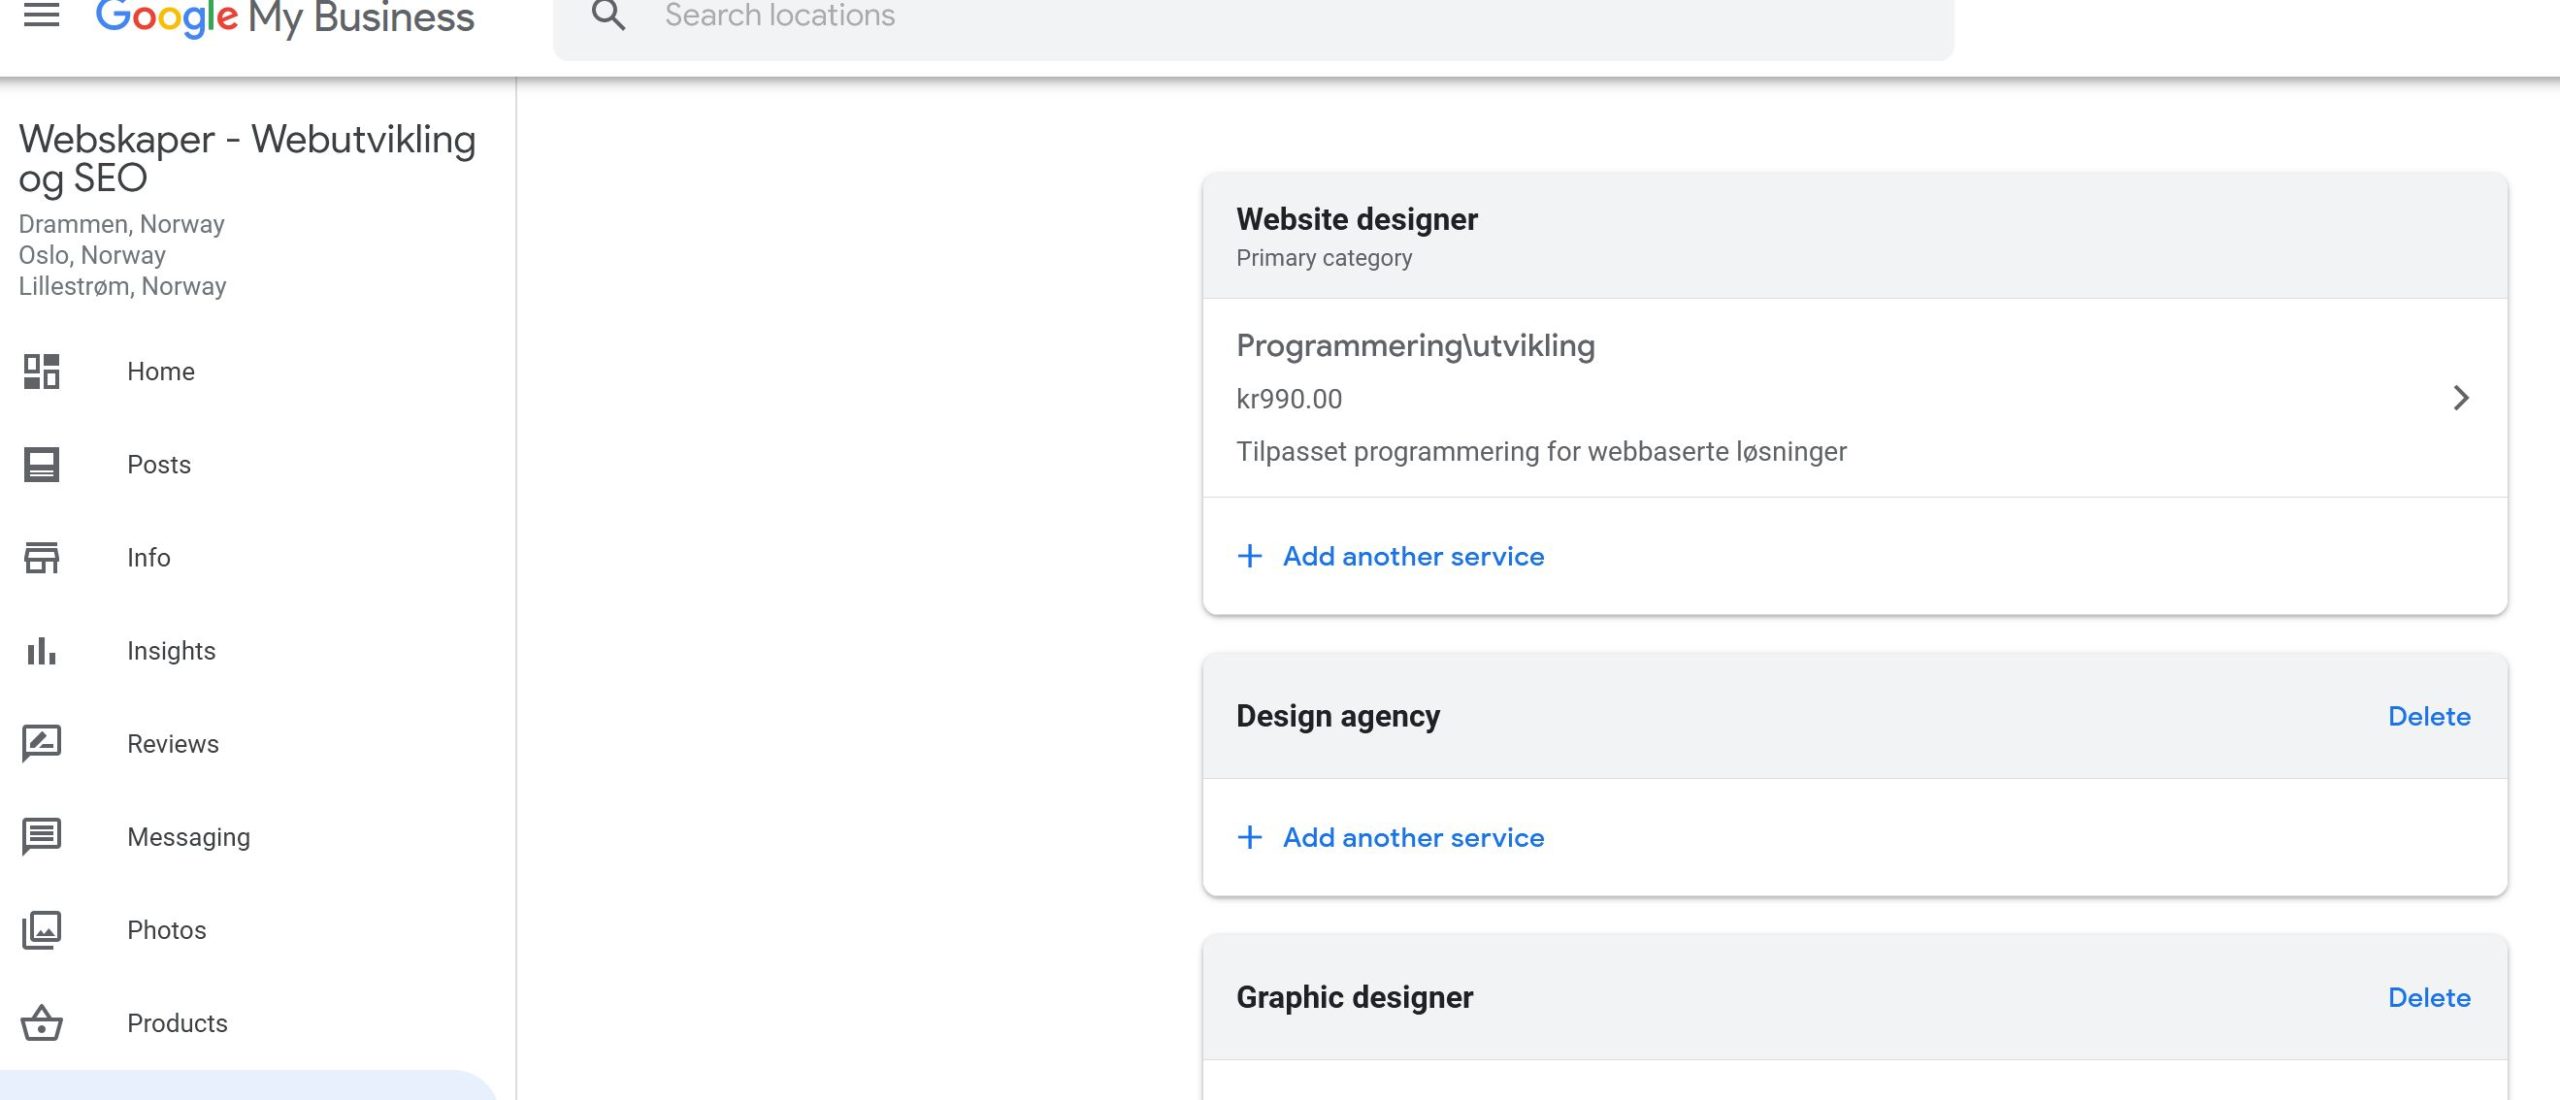
Task: Click the Reviews sidebar icon
Action: point(41,744)
